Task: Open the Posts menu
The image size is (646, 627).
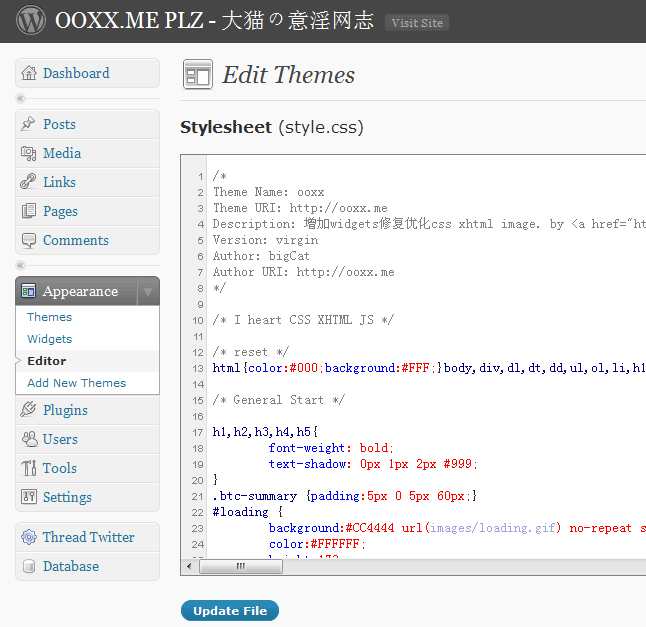Action: (x=87, y=124)
